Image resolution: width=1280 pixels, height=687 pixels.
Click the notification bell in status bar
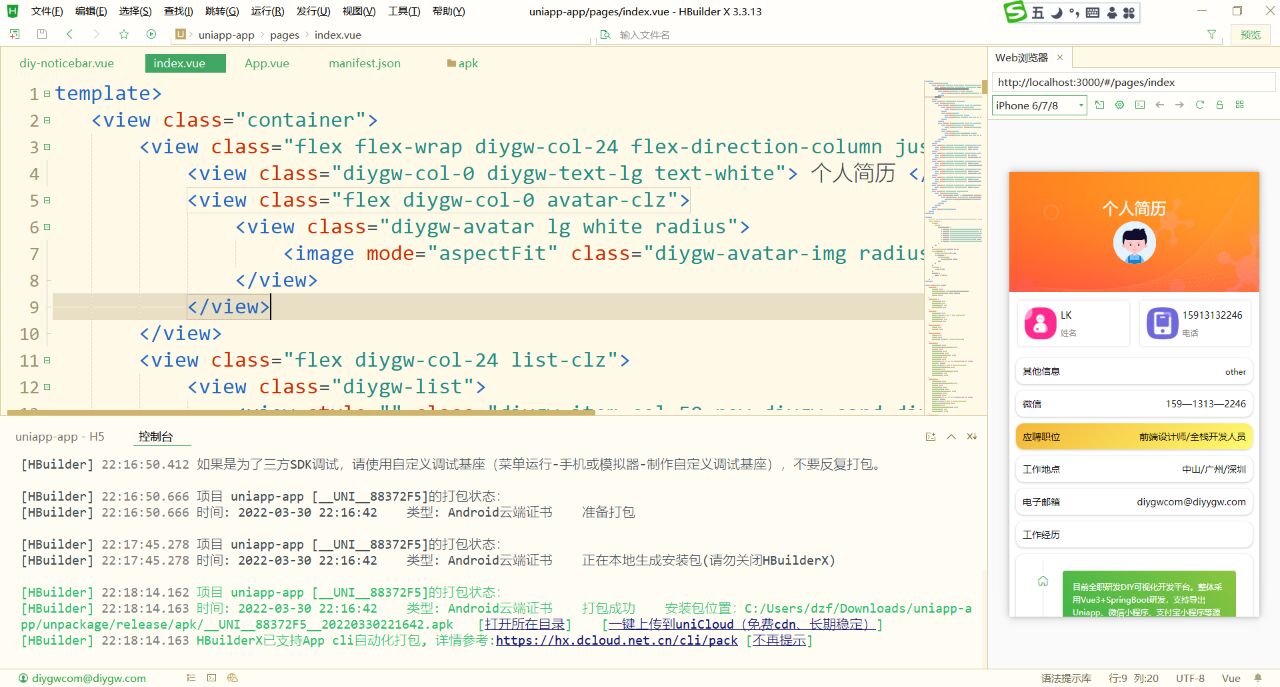click(x=1257, y=677)
